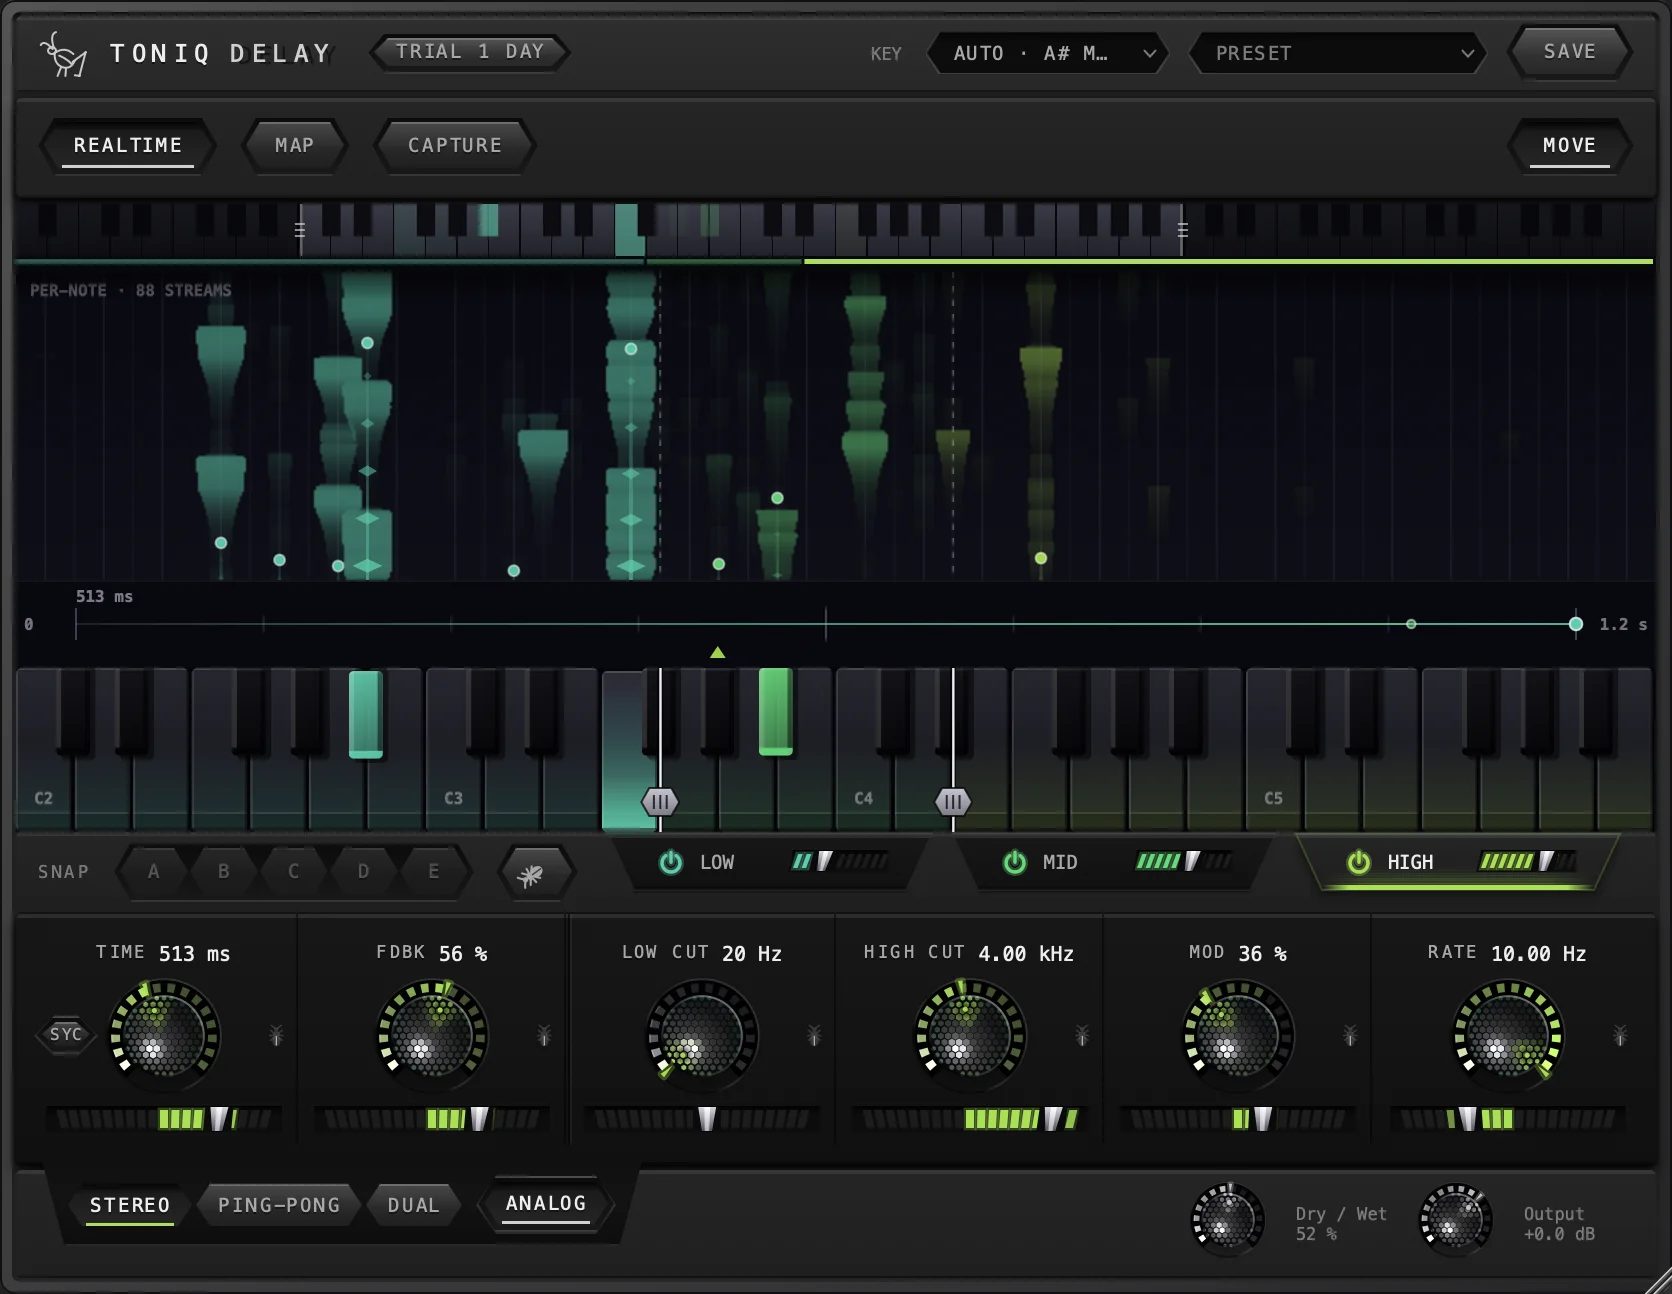Select the MID band label
Viewport: 1672px width, 1294px height.
click(1060, 862)
